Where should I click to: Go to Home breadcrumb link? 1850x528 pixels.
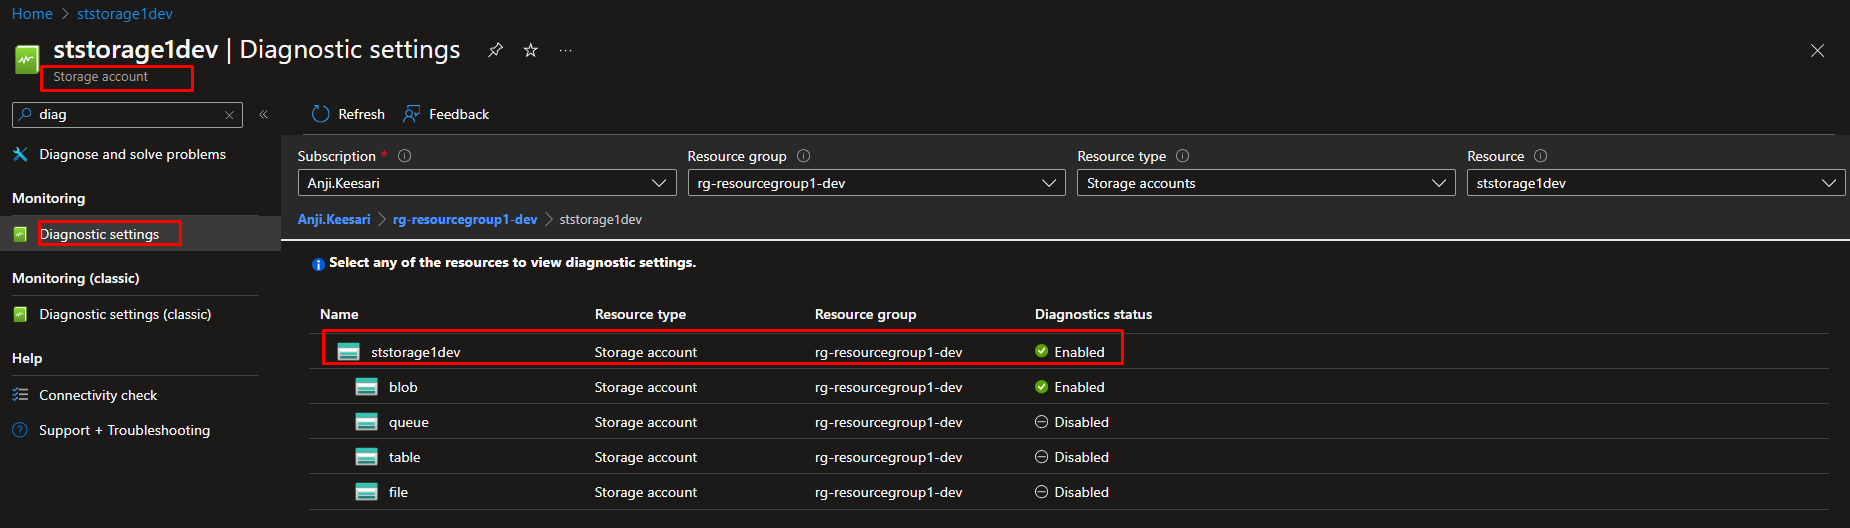[32, 14]
